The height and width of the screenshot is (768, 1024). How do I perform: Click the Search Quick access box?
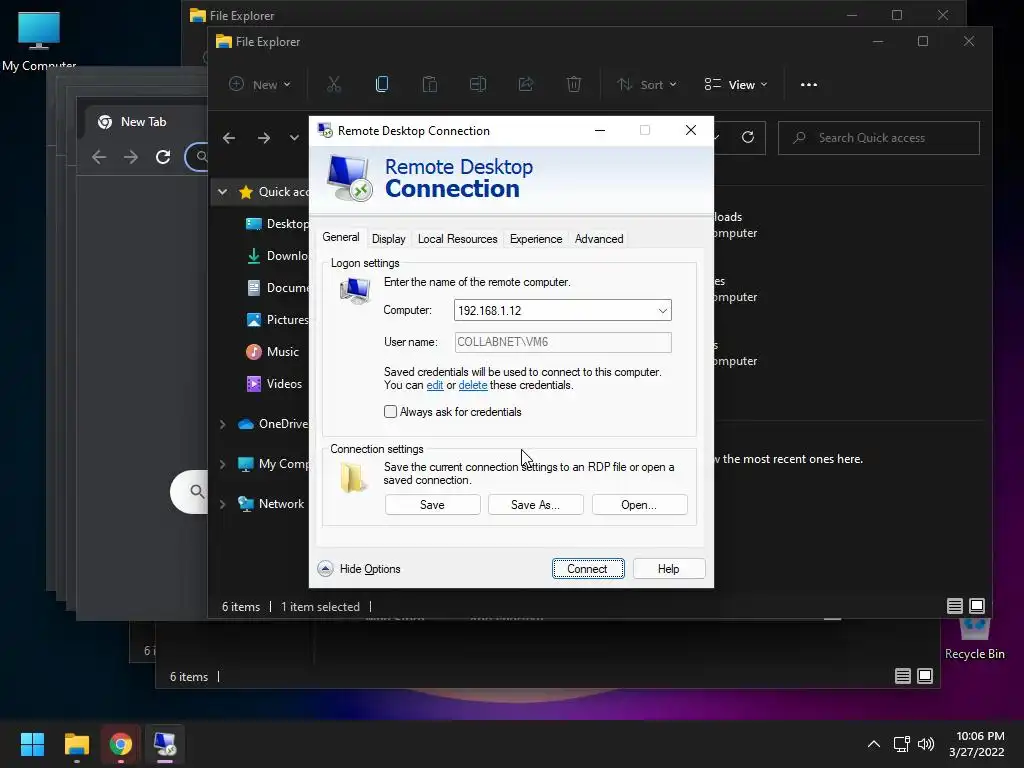click(878, 138)
